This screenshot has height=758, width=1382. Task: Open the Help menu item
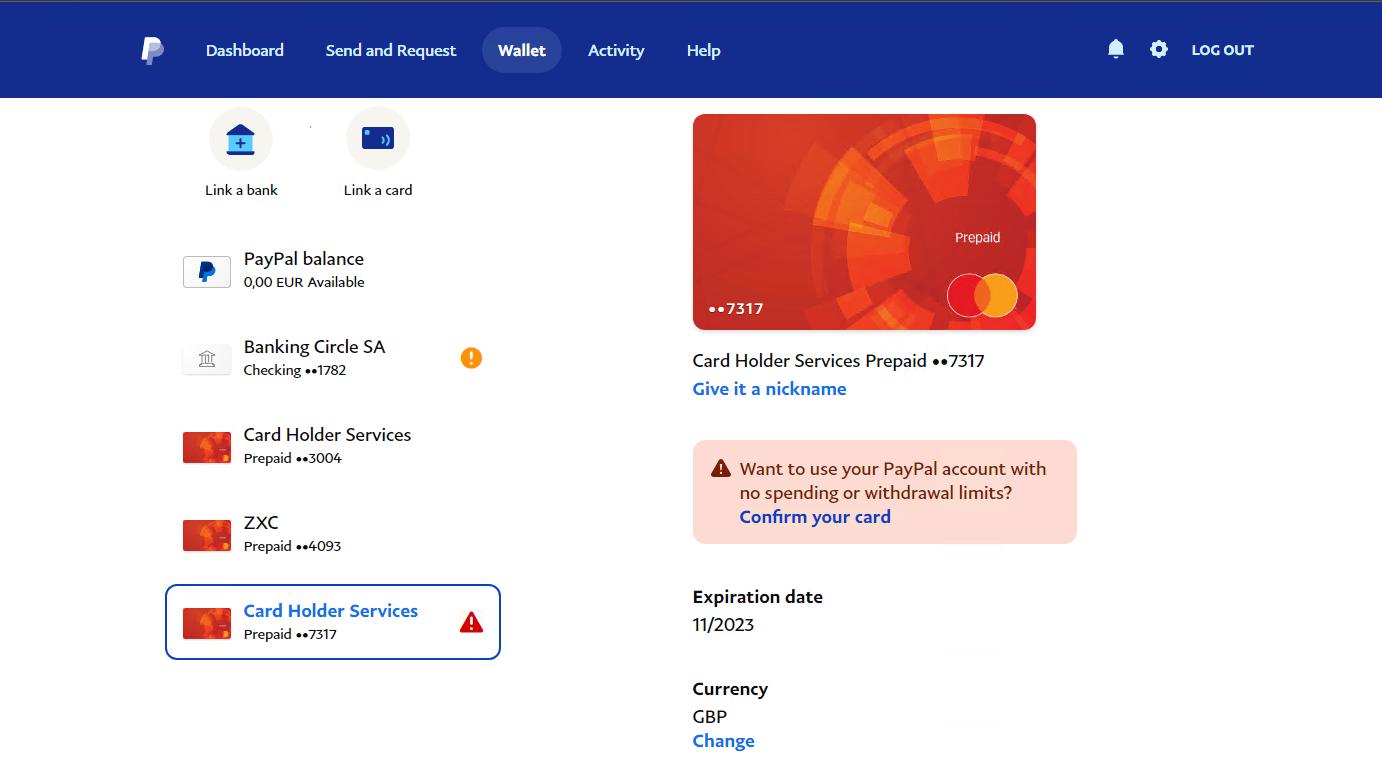(703, 50)
